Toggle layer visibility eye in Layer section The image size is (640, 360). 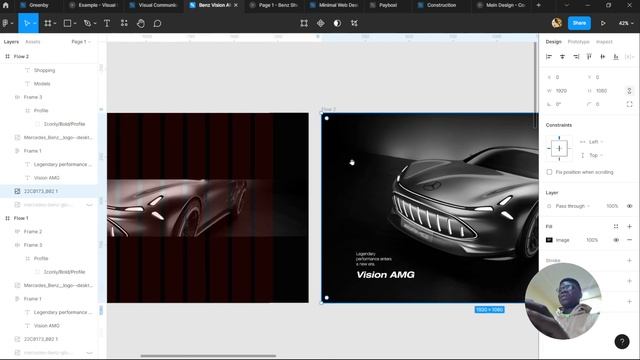point(629,206)
